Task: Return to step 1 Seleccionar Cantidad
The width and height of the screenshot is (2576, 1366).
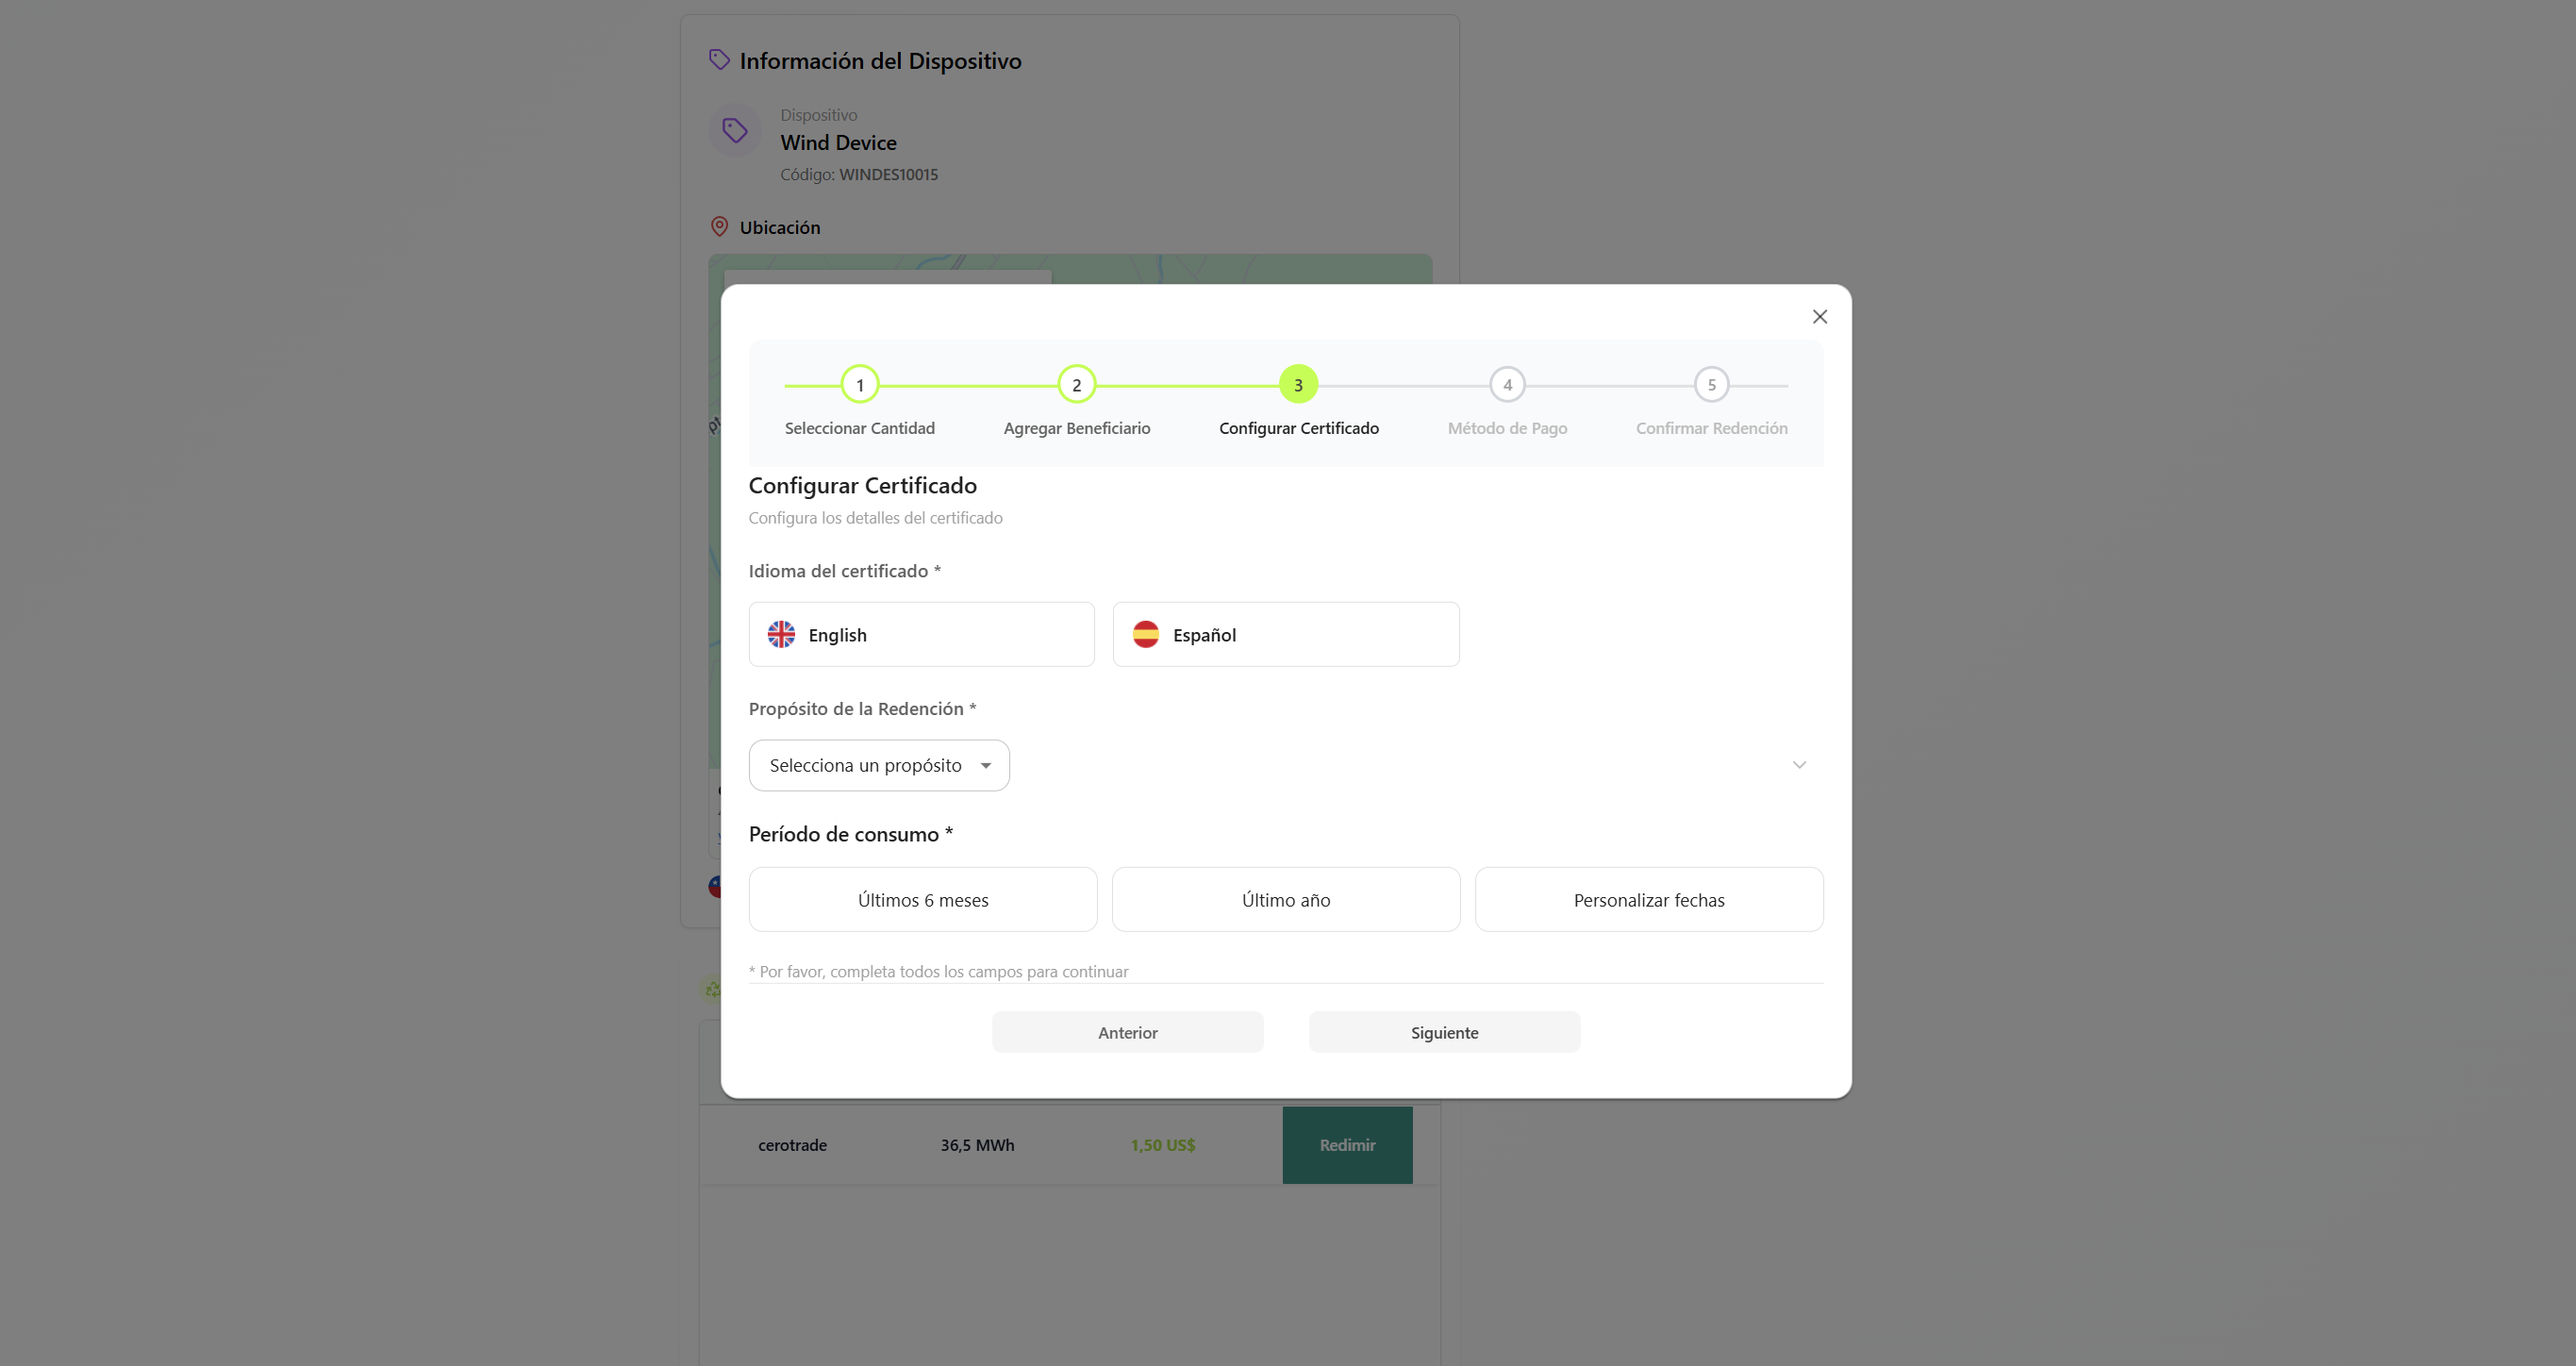Action: tap(860, 384)
